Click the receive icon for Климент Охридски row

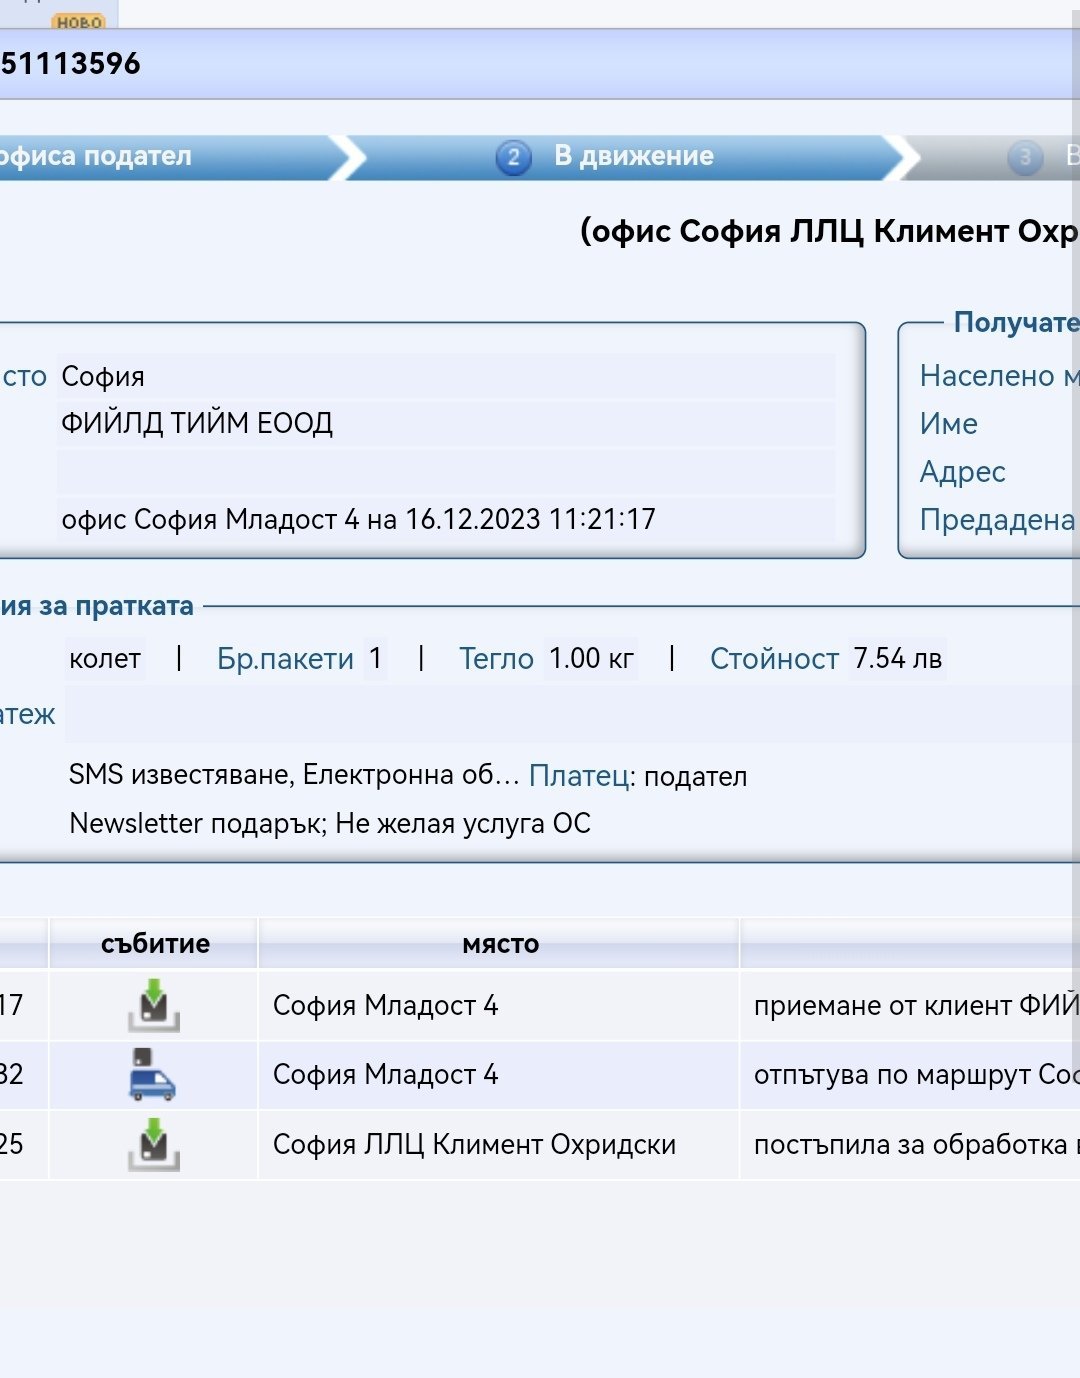(x=153, y=1144)
